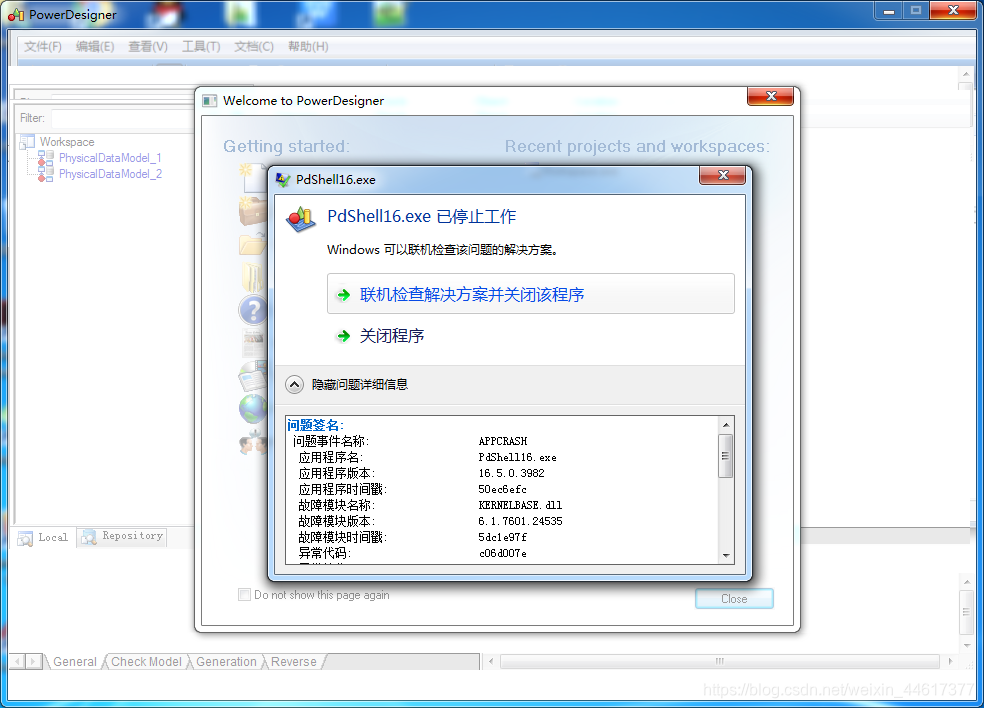The height and width of the screenshot is (708, 984).
Task: Click the Repository tab icon
Action: [88, 537]
